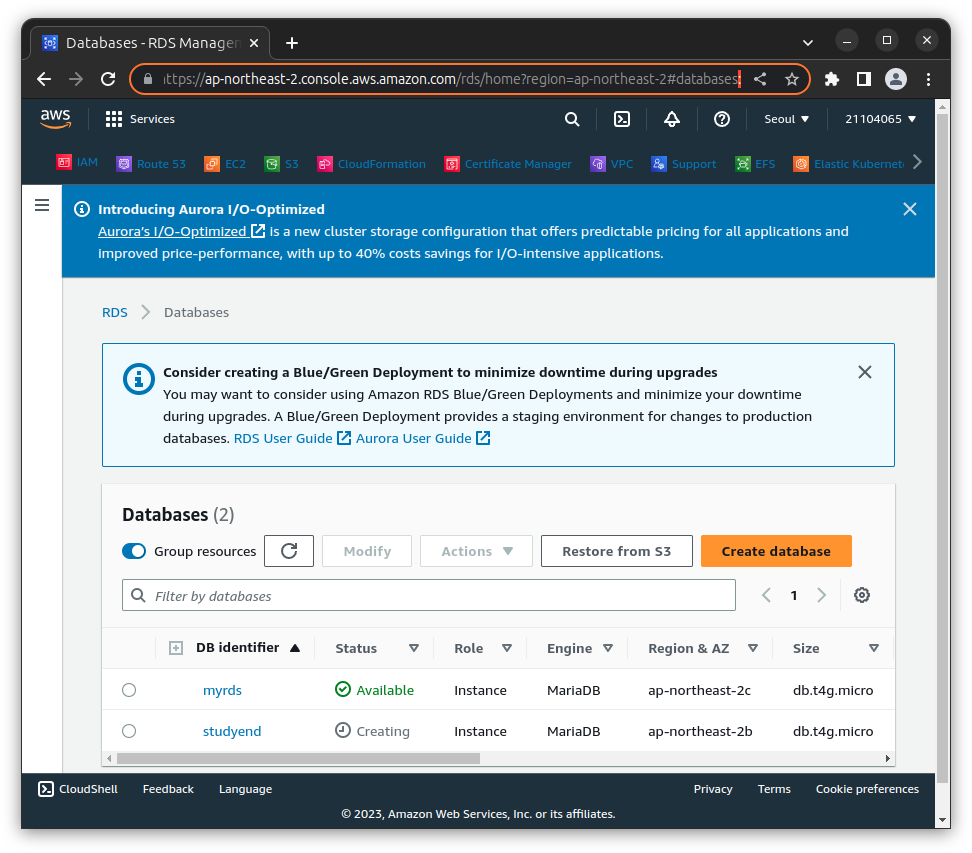Open the studyend database link

coord(232,731)
